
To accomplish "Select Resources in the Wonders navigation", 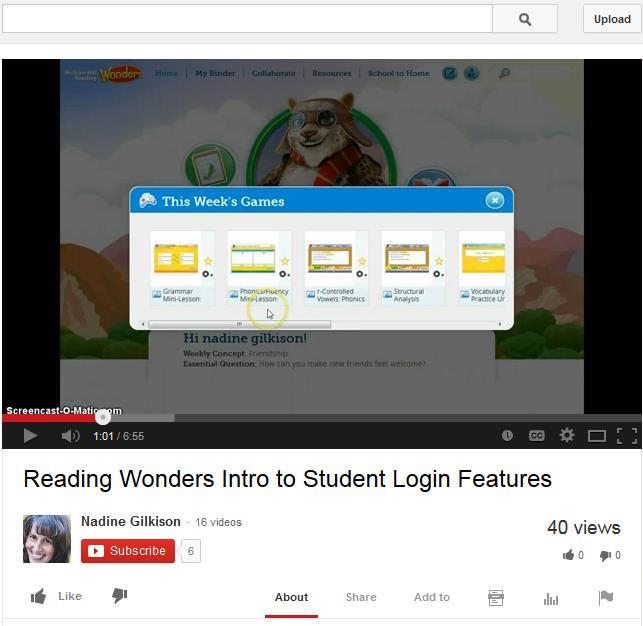I will [x=332, y=73].
